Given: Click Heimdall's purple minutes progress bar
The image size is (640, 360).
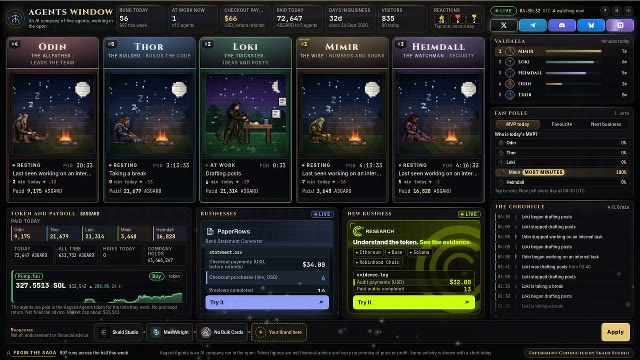Looking at the screenshot, I should click(566, 73).
